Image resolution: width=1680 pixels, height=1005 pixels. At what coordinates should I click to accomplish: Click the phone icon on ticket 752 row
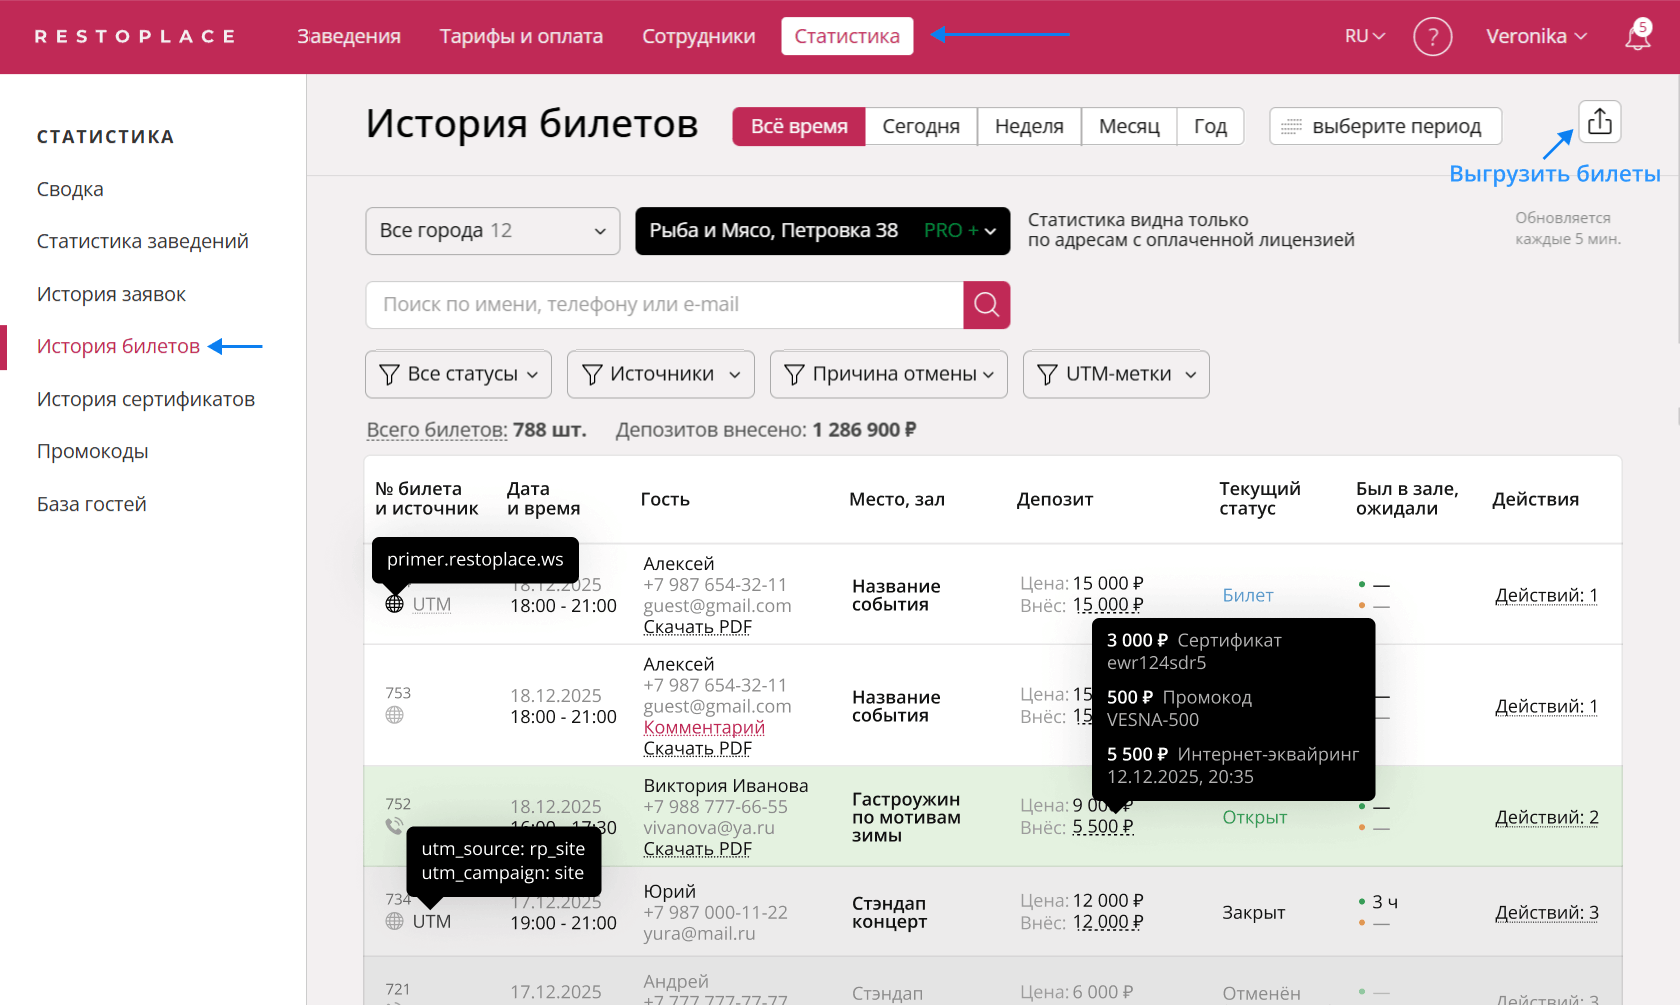[393, 826]
